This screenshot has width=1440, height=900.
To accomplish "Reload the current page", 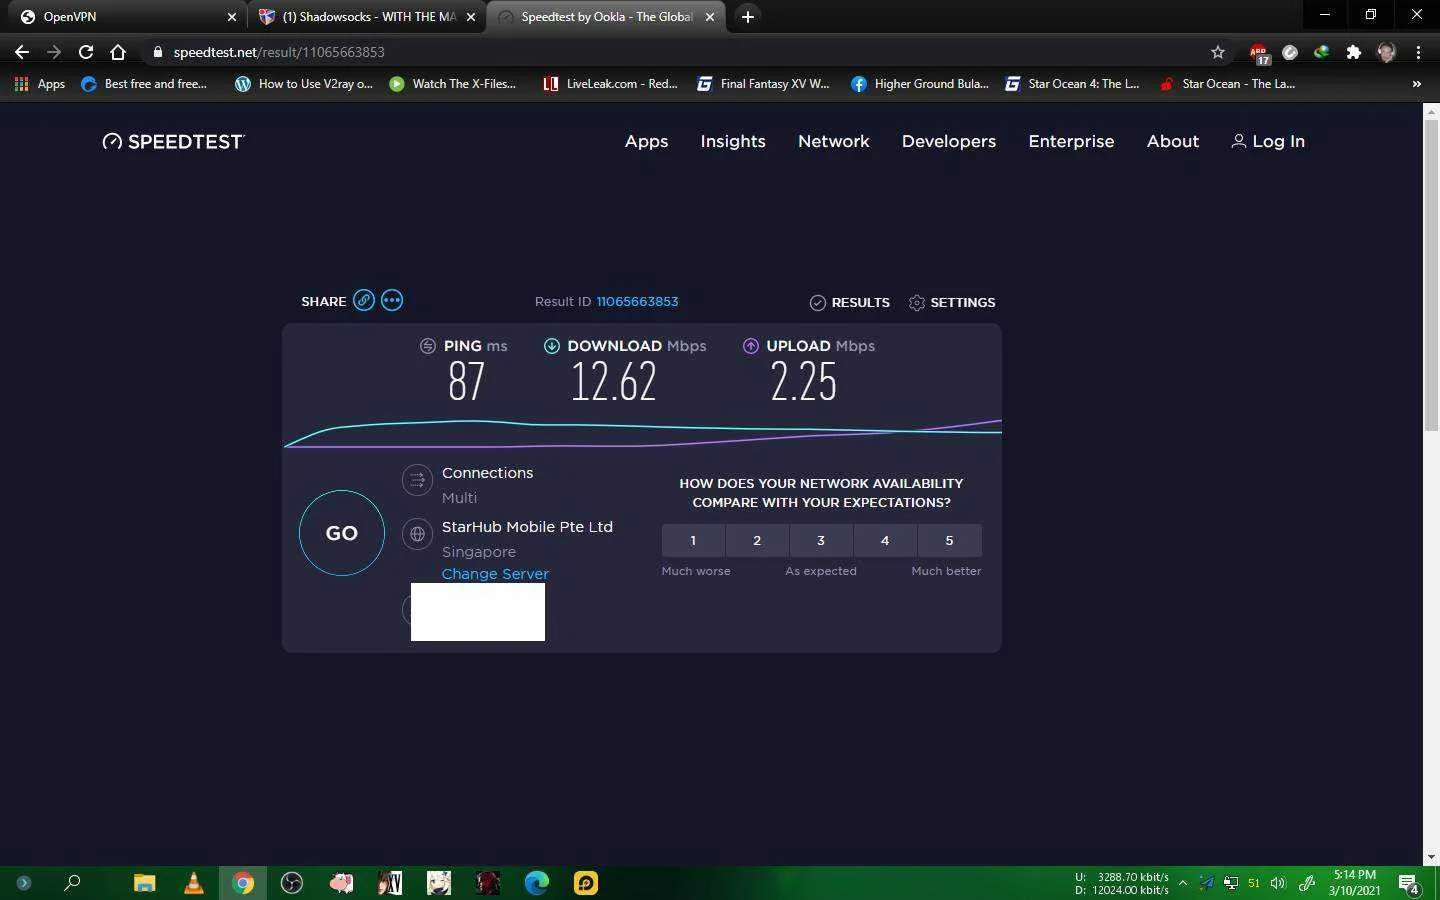I will coord(86,52).
